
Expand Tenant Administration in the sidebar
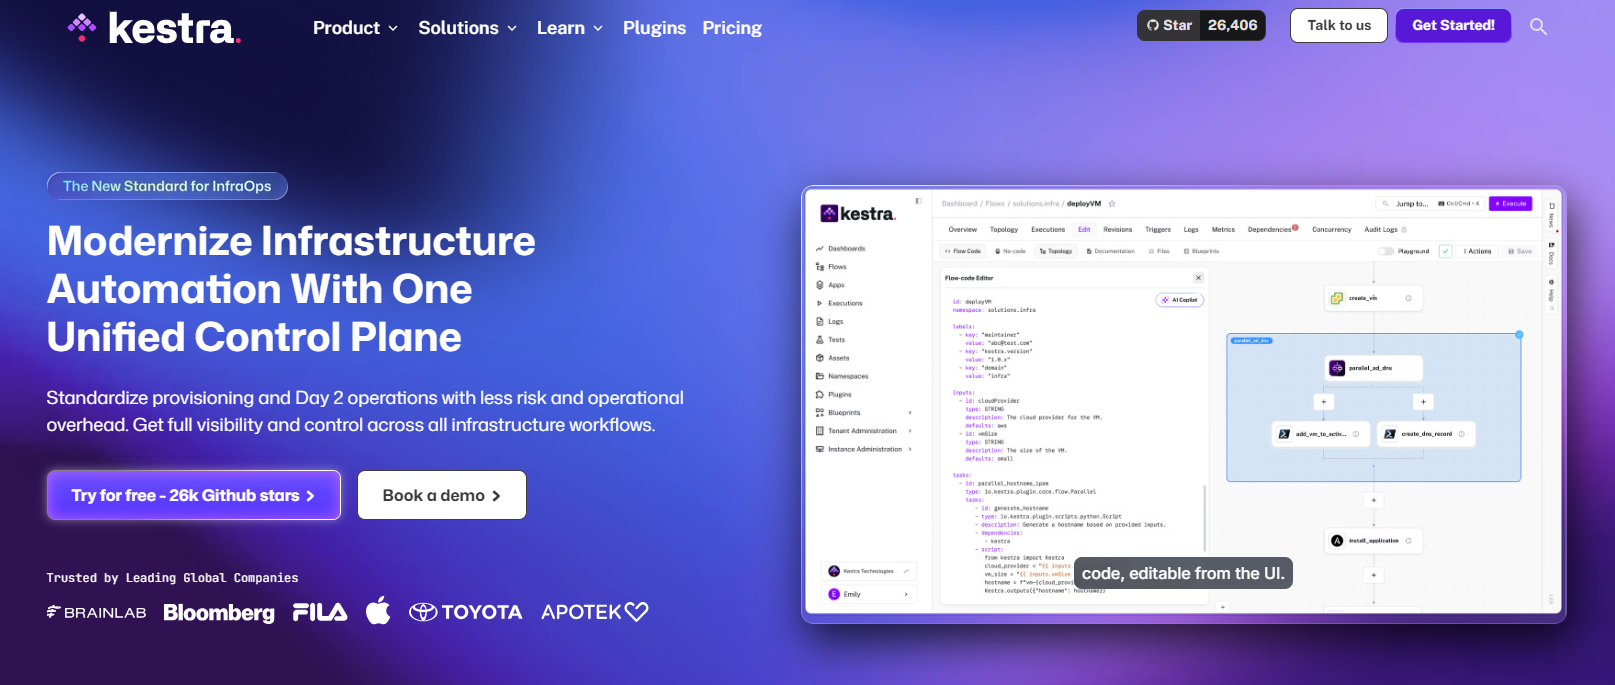[864, 431]
